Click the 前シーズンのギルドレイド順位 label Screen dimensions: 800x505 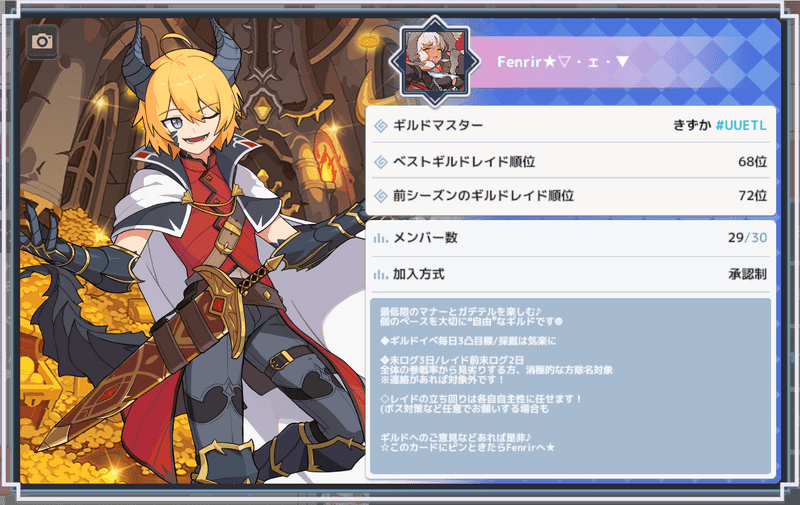[483, 196]
